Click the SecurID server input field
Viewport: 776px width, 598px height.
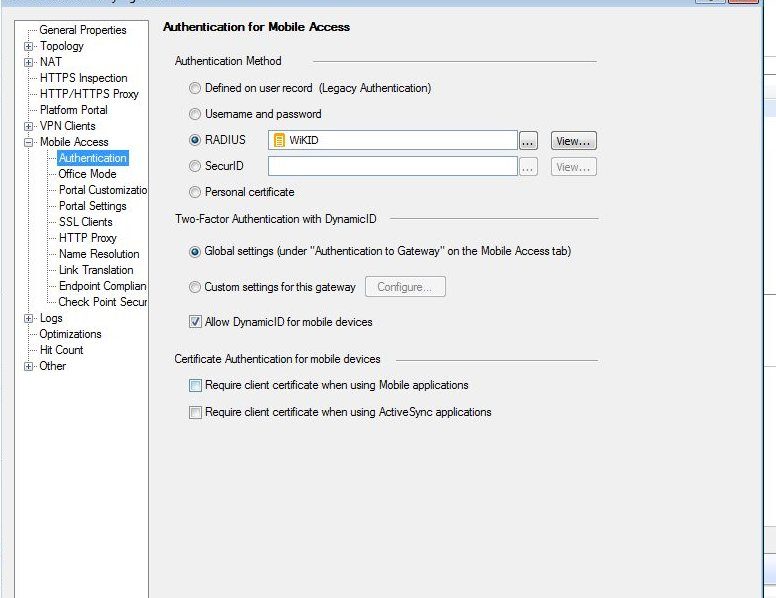[393, 166]
